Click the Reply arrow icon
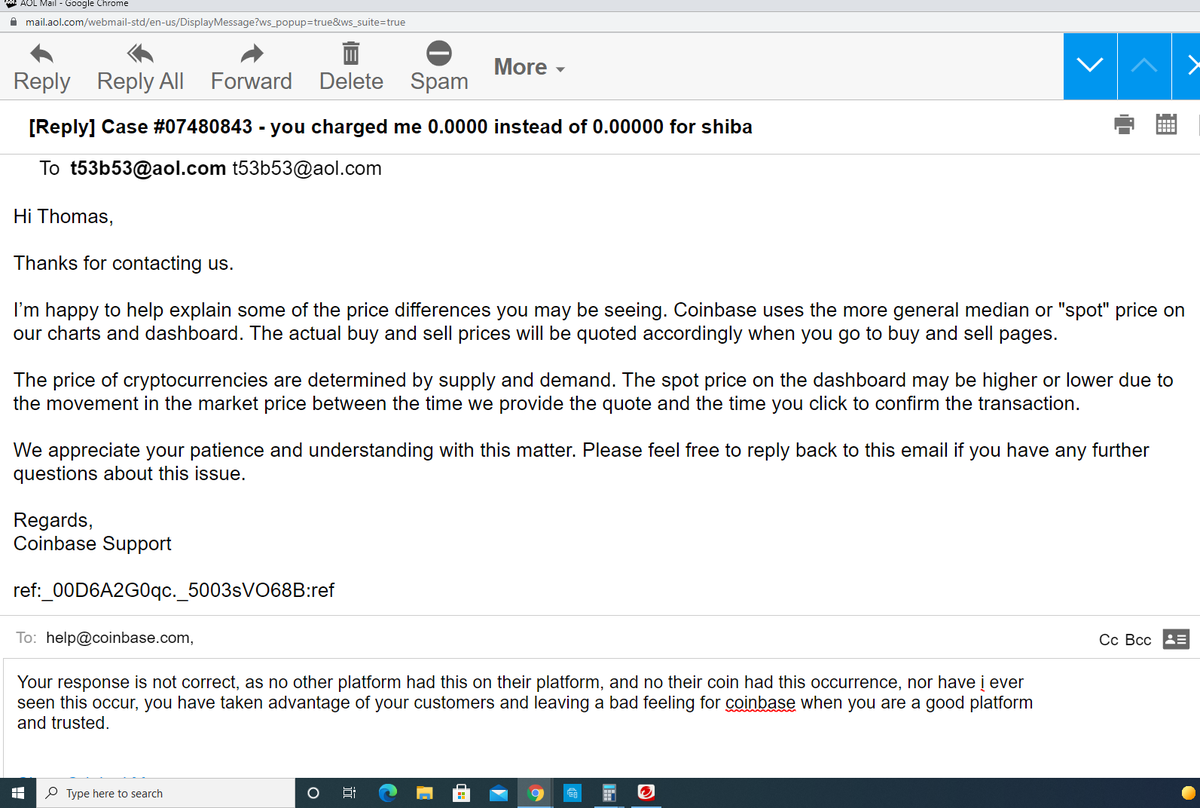Screen dimensions: 1200x808 (x=41, y=53)
